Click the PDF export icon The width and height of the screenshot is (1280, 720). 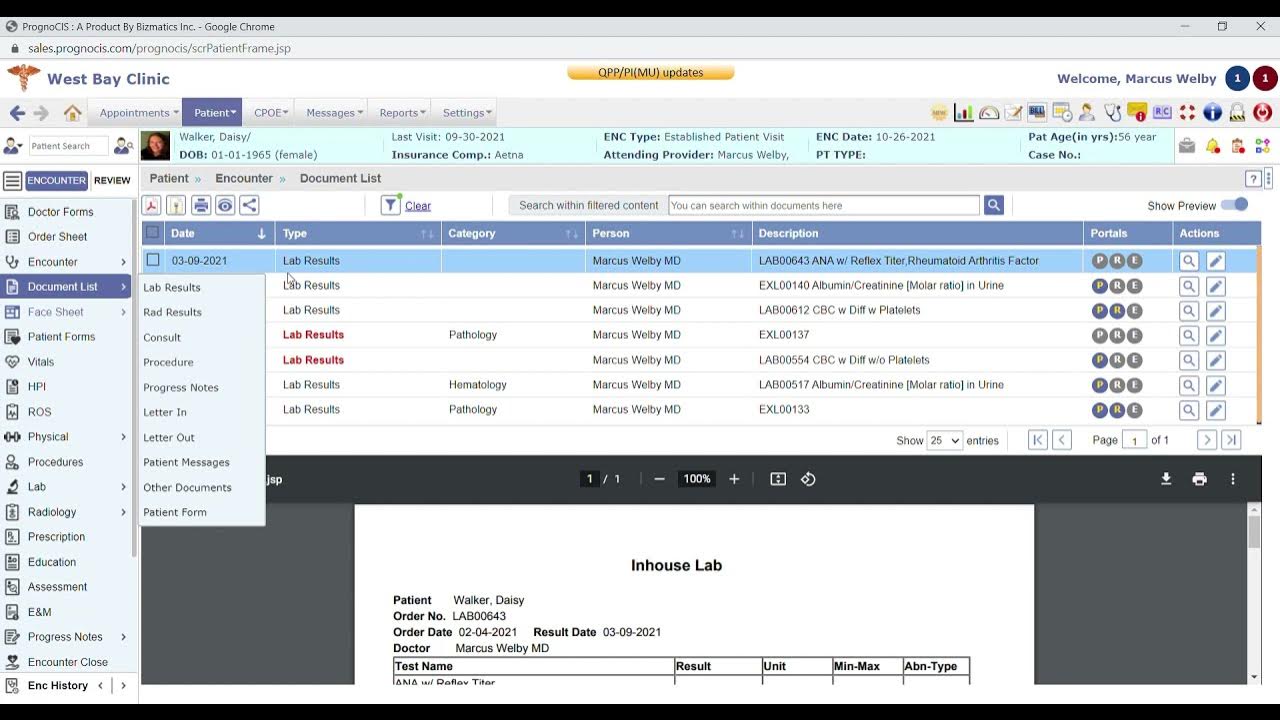[151, 205]
